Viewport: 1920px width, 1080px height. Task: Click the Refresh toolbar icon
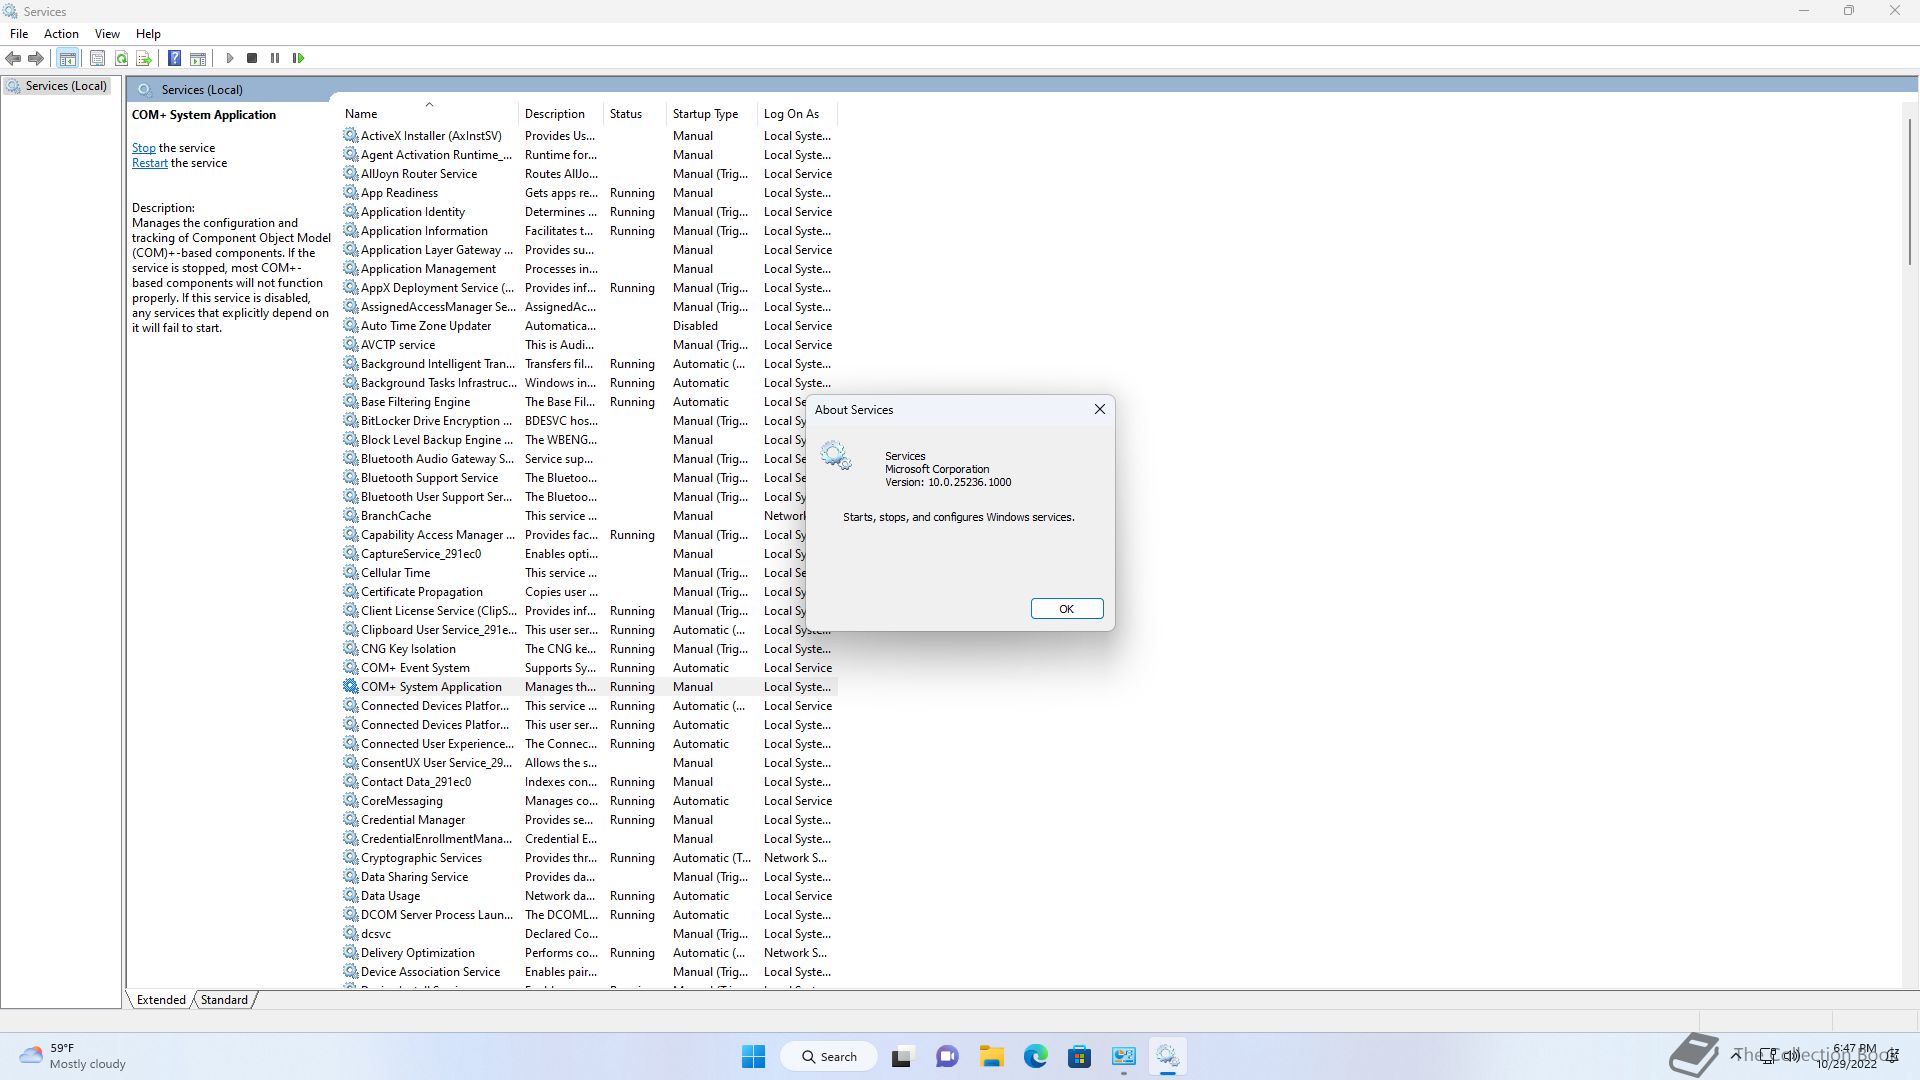point(121,58)
